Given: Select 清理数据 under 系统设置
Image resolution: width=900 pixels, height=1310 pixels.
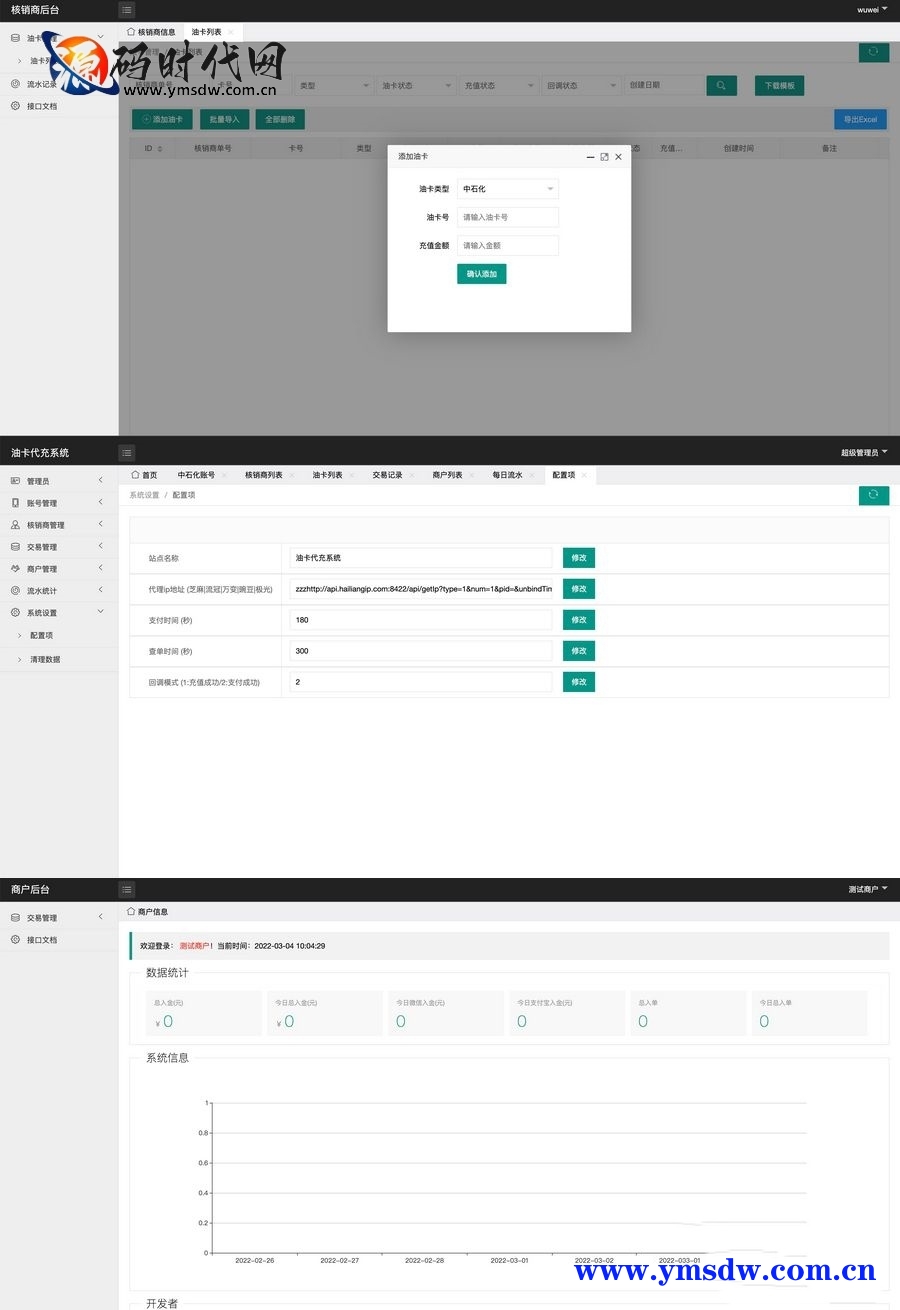Looking at the screenshot, I should click(45, 659).
